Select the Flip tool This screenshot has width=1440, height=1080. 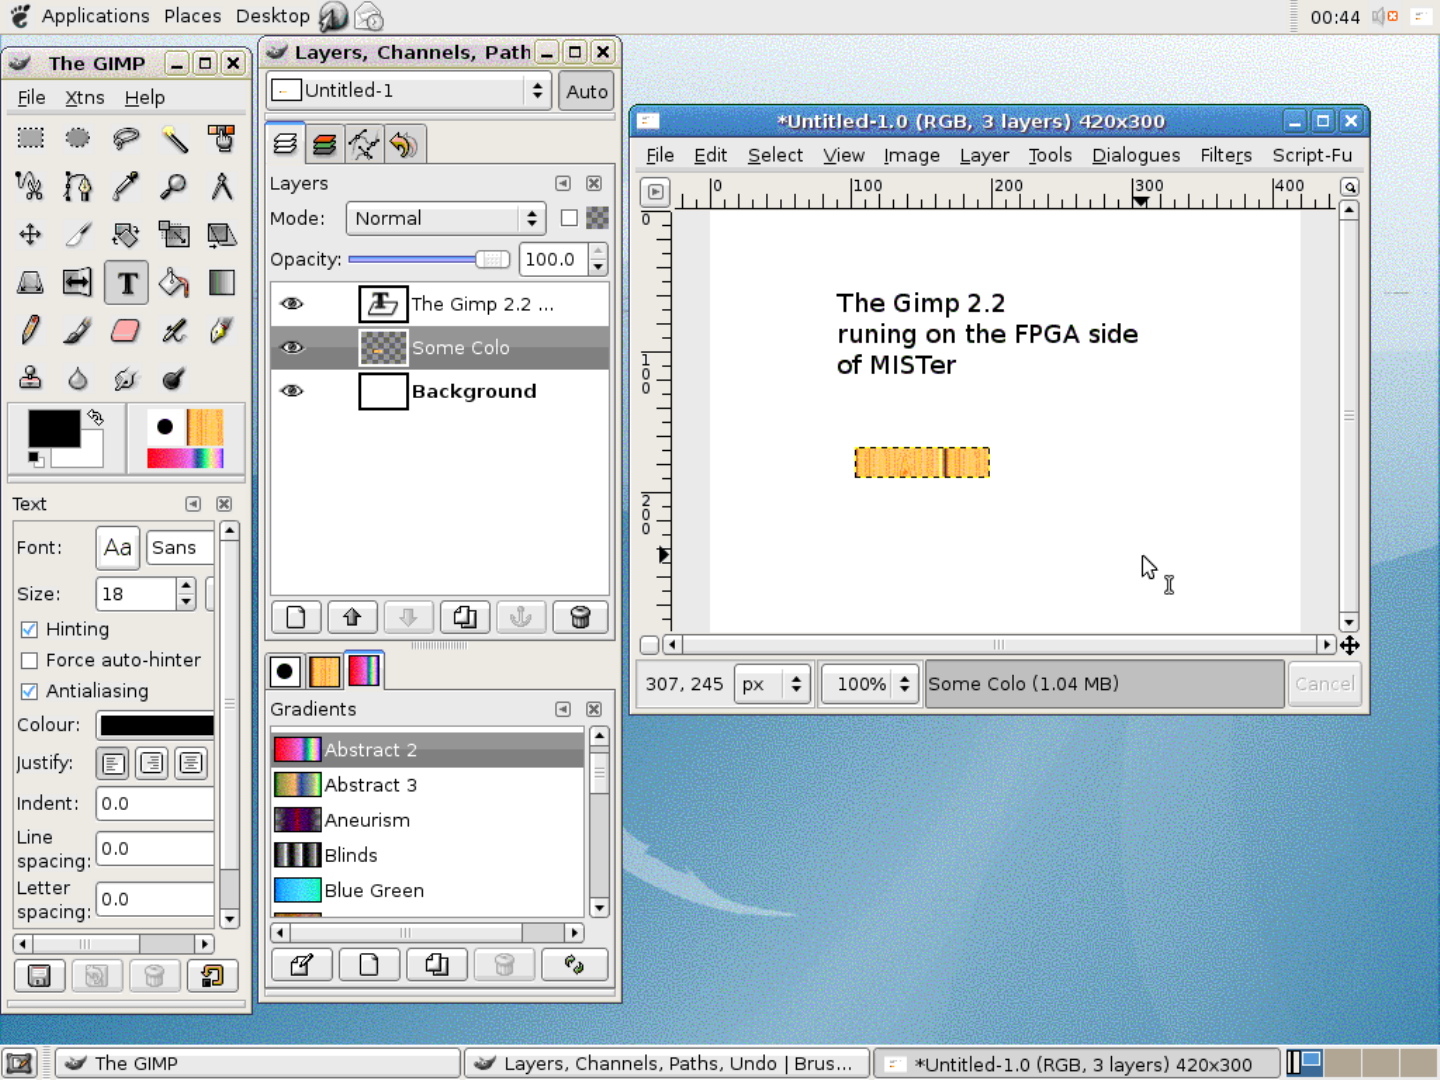(x=78, y=282)
